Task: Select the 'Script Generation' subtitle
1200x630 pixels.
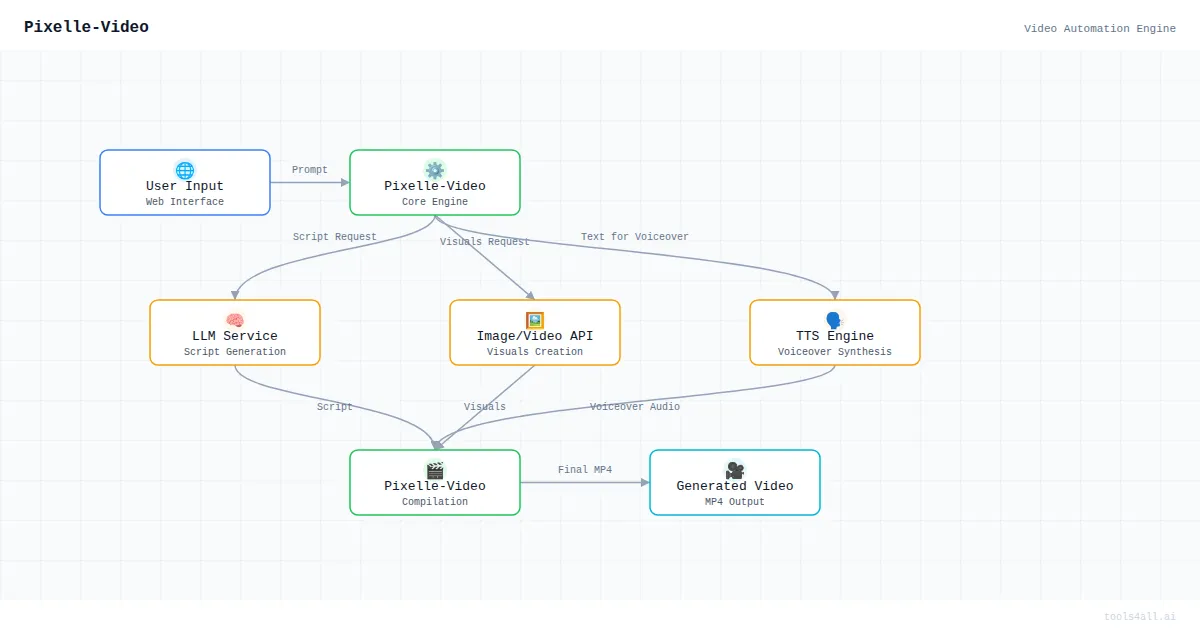Action: pyautogui.click(x=235, y=352)
